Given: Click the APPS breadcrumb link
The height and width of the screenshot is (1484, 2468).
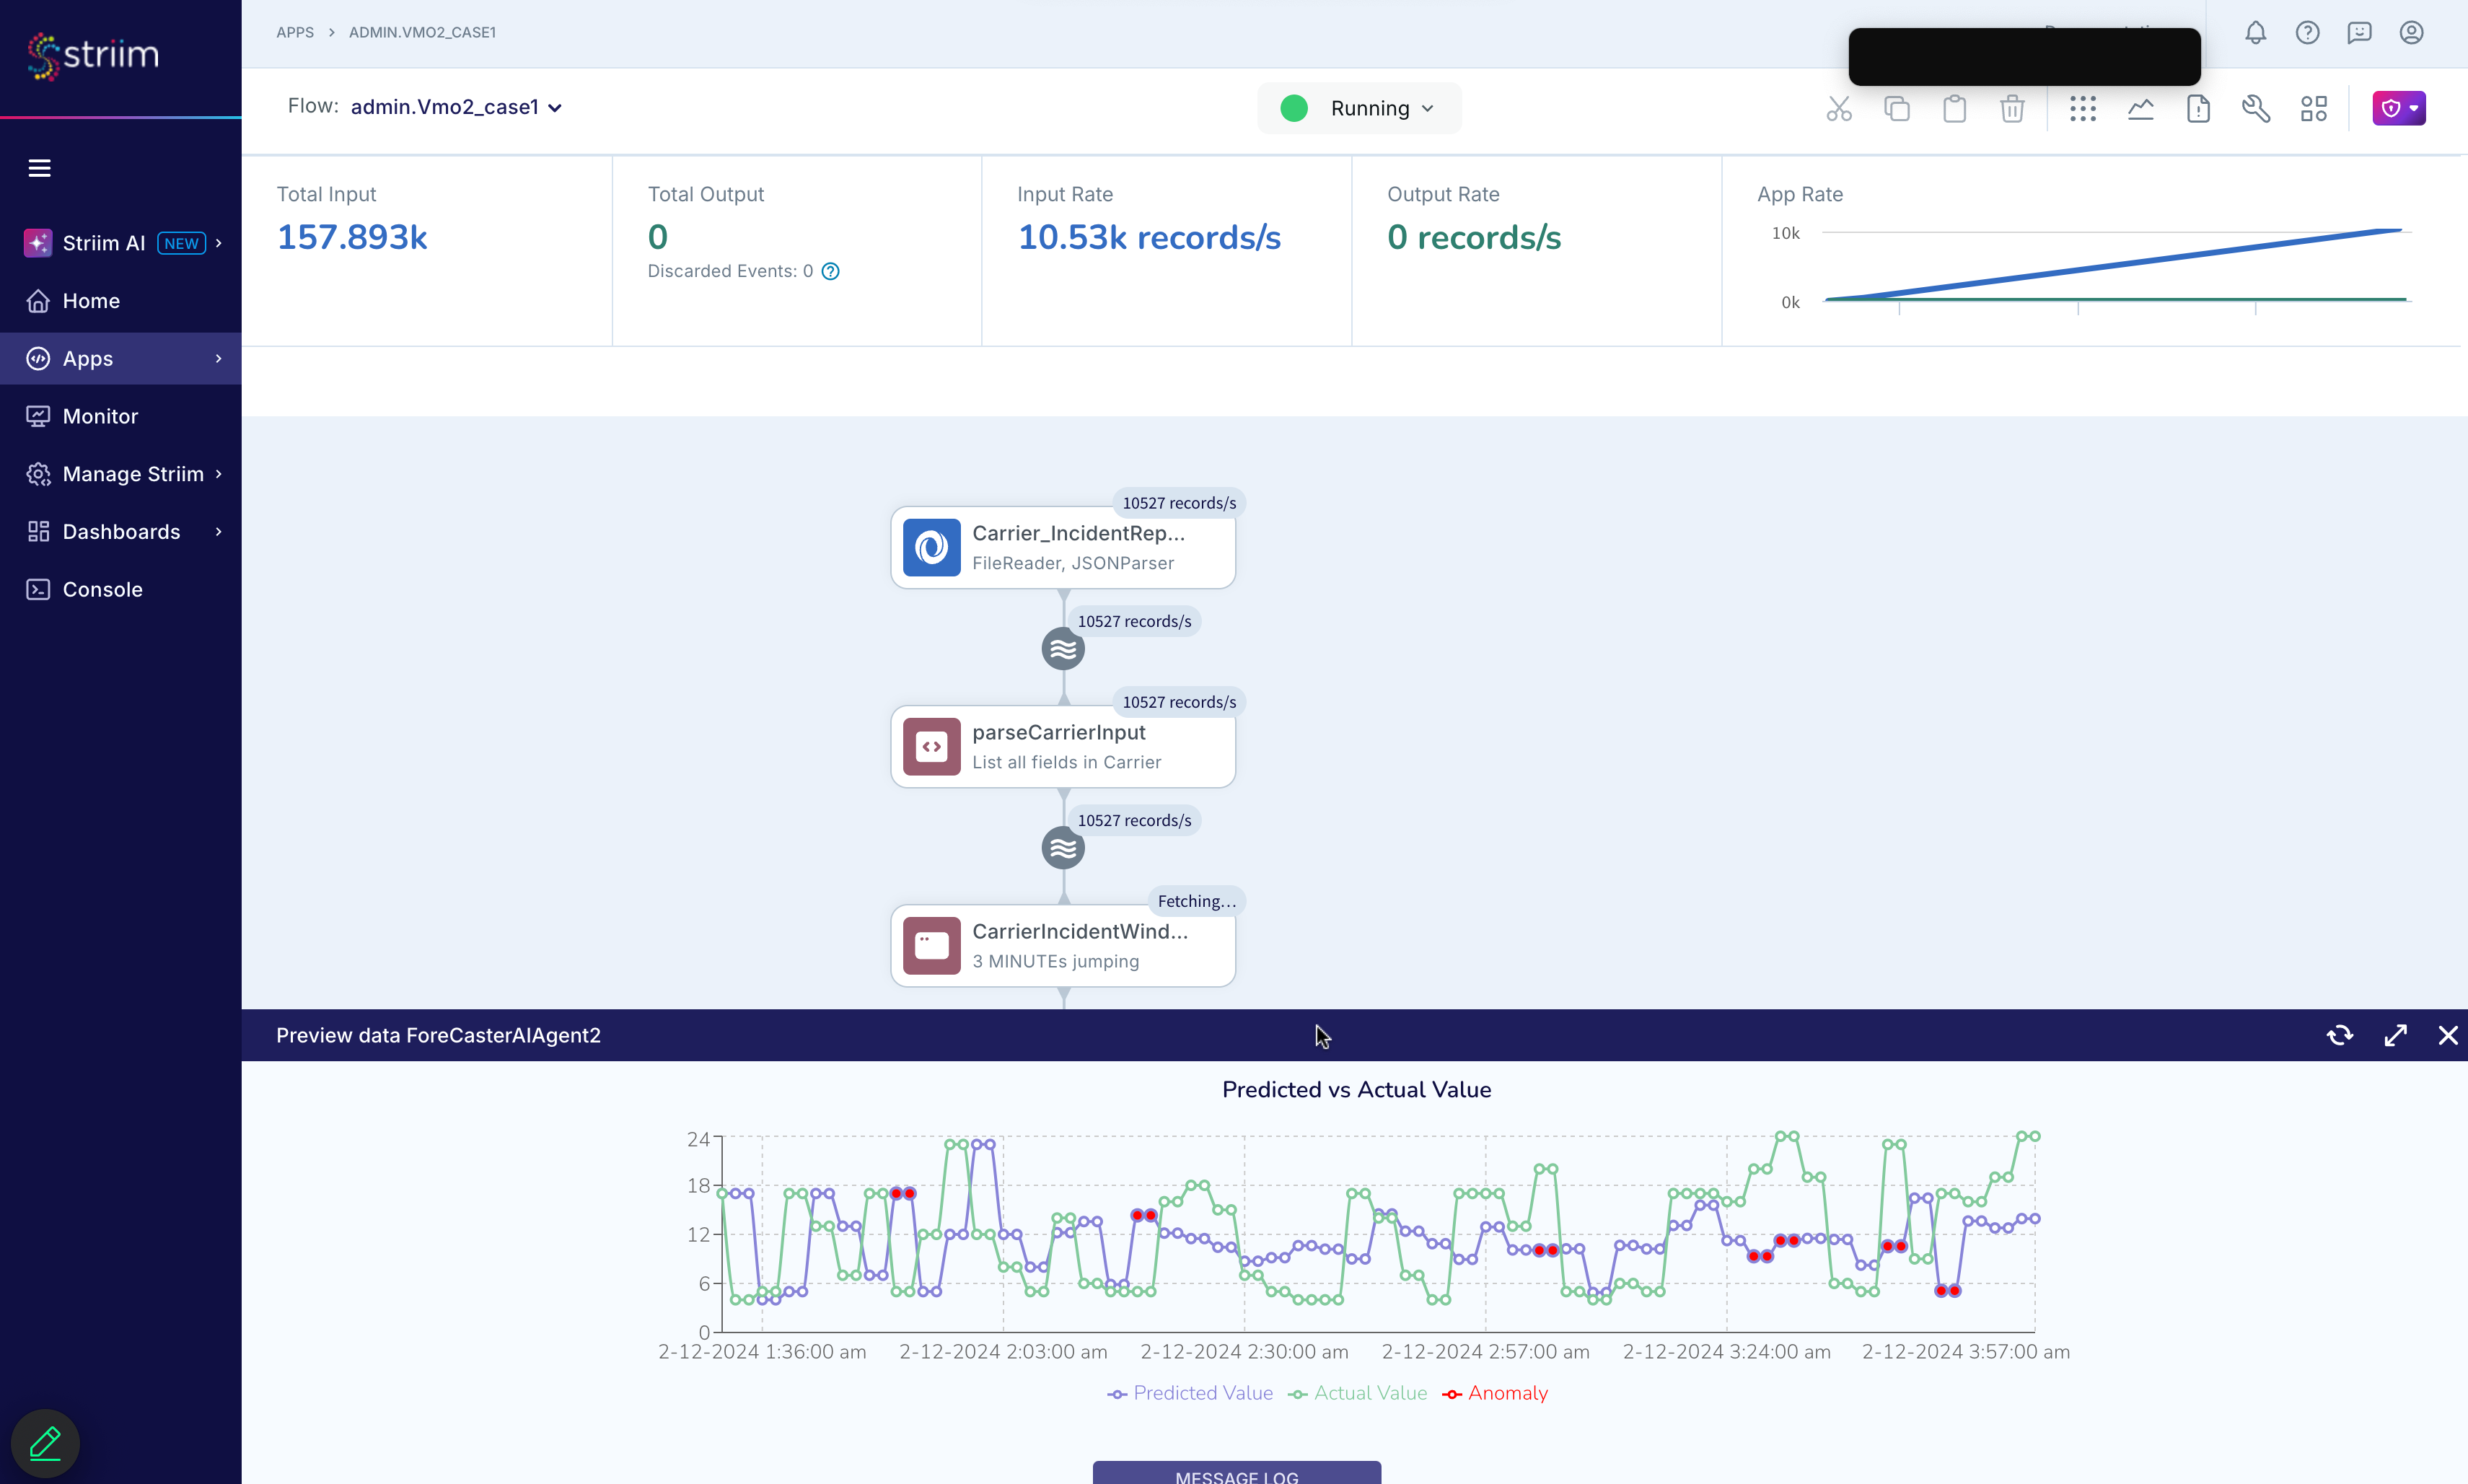Looking at the screenshot, I should click(x=295, y=32).
